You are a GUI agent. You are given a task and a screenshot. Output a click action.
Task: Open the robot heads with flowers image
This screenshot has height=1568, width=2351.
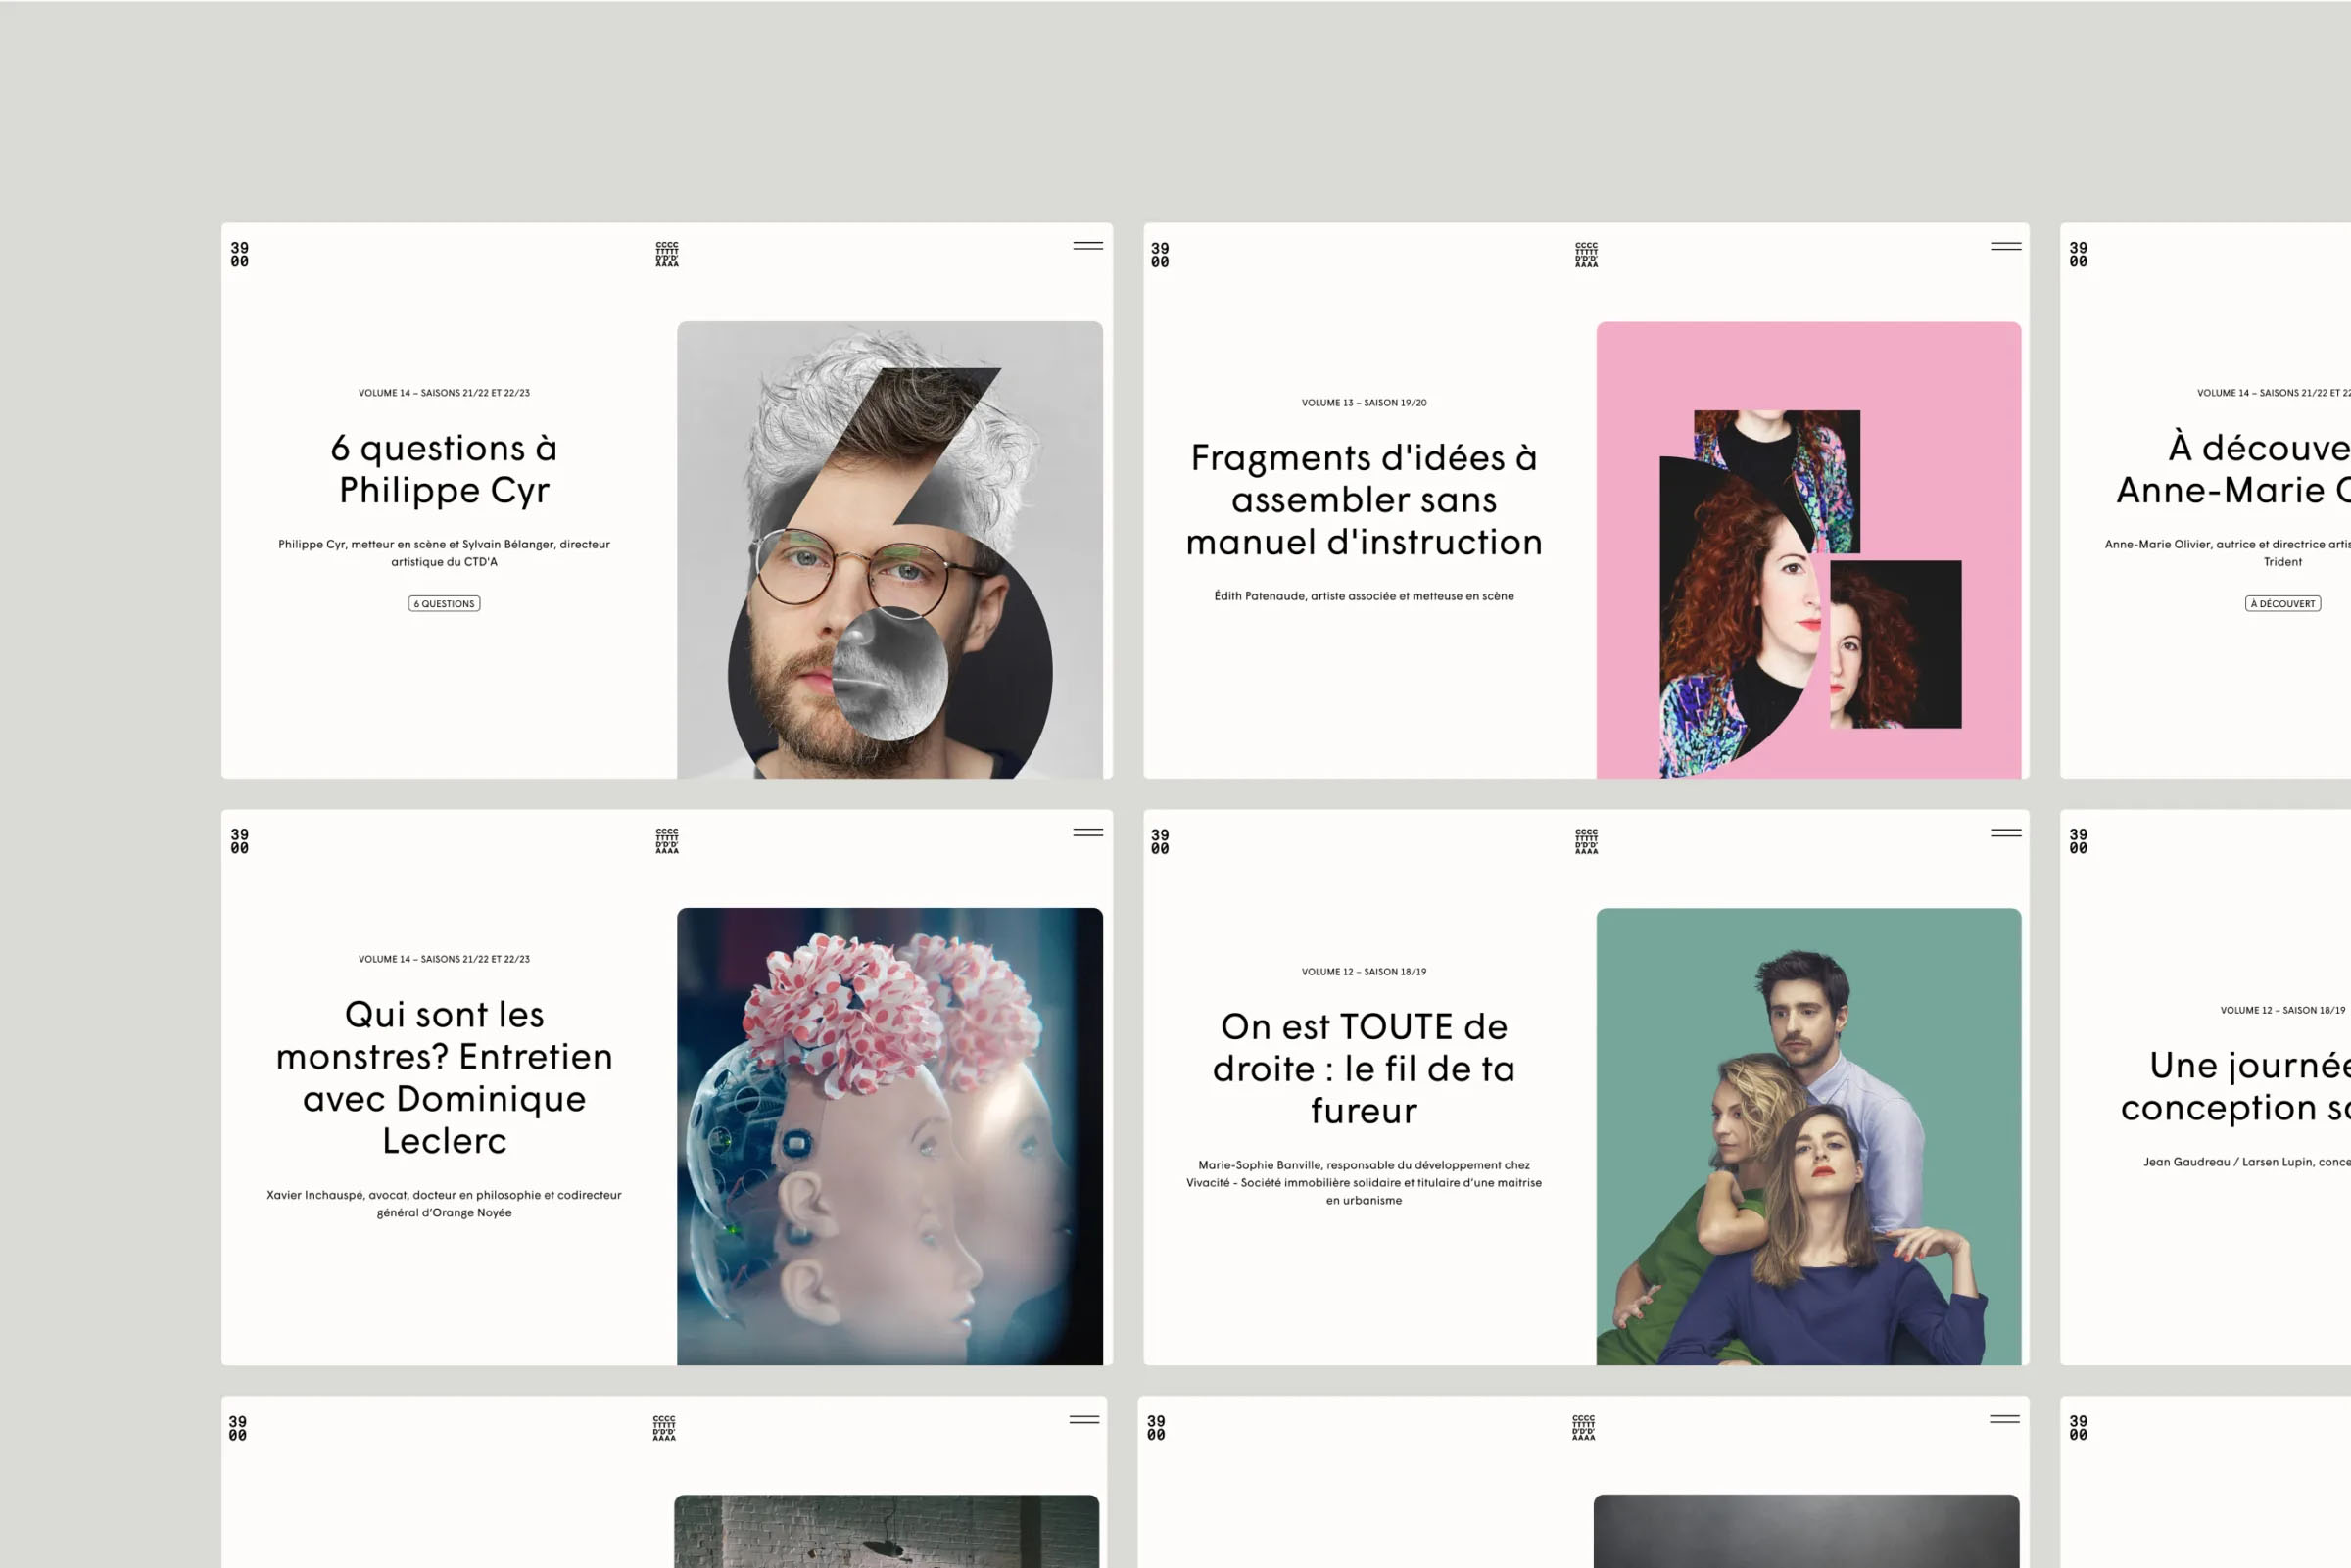[x=890, y=1136]
